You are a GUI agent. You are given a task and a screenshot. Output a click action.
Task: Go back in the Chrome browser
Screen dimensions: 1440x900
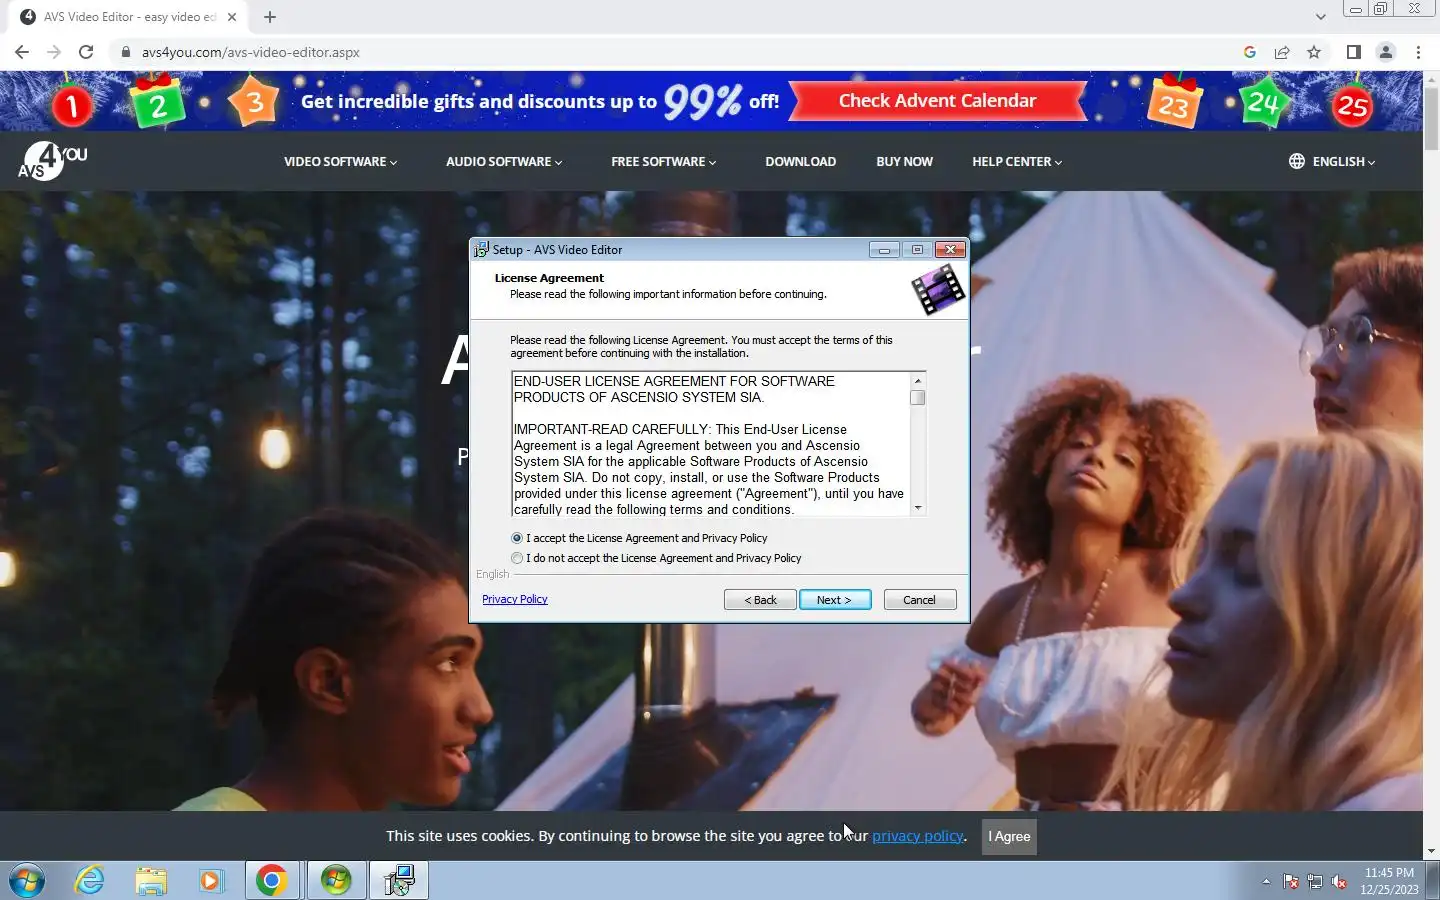pos(22,52)
